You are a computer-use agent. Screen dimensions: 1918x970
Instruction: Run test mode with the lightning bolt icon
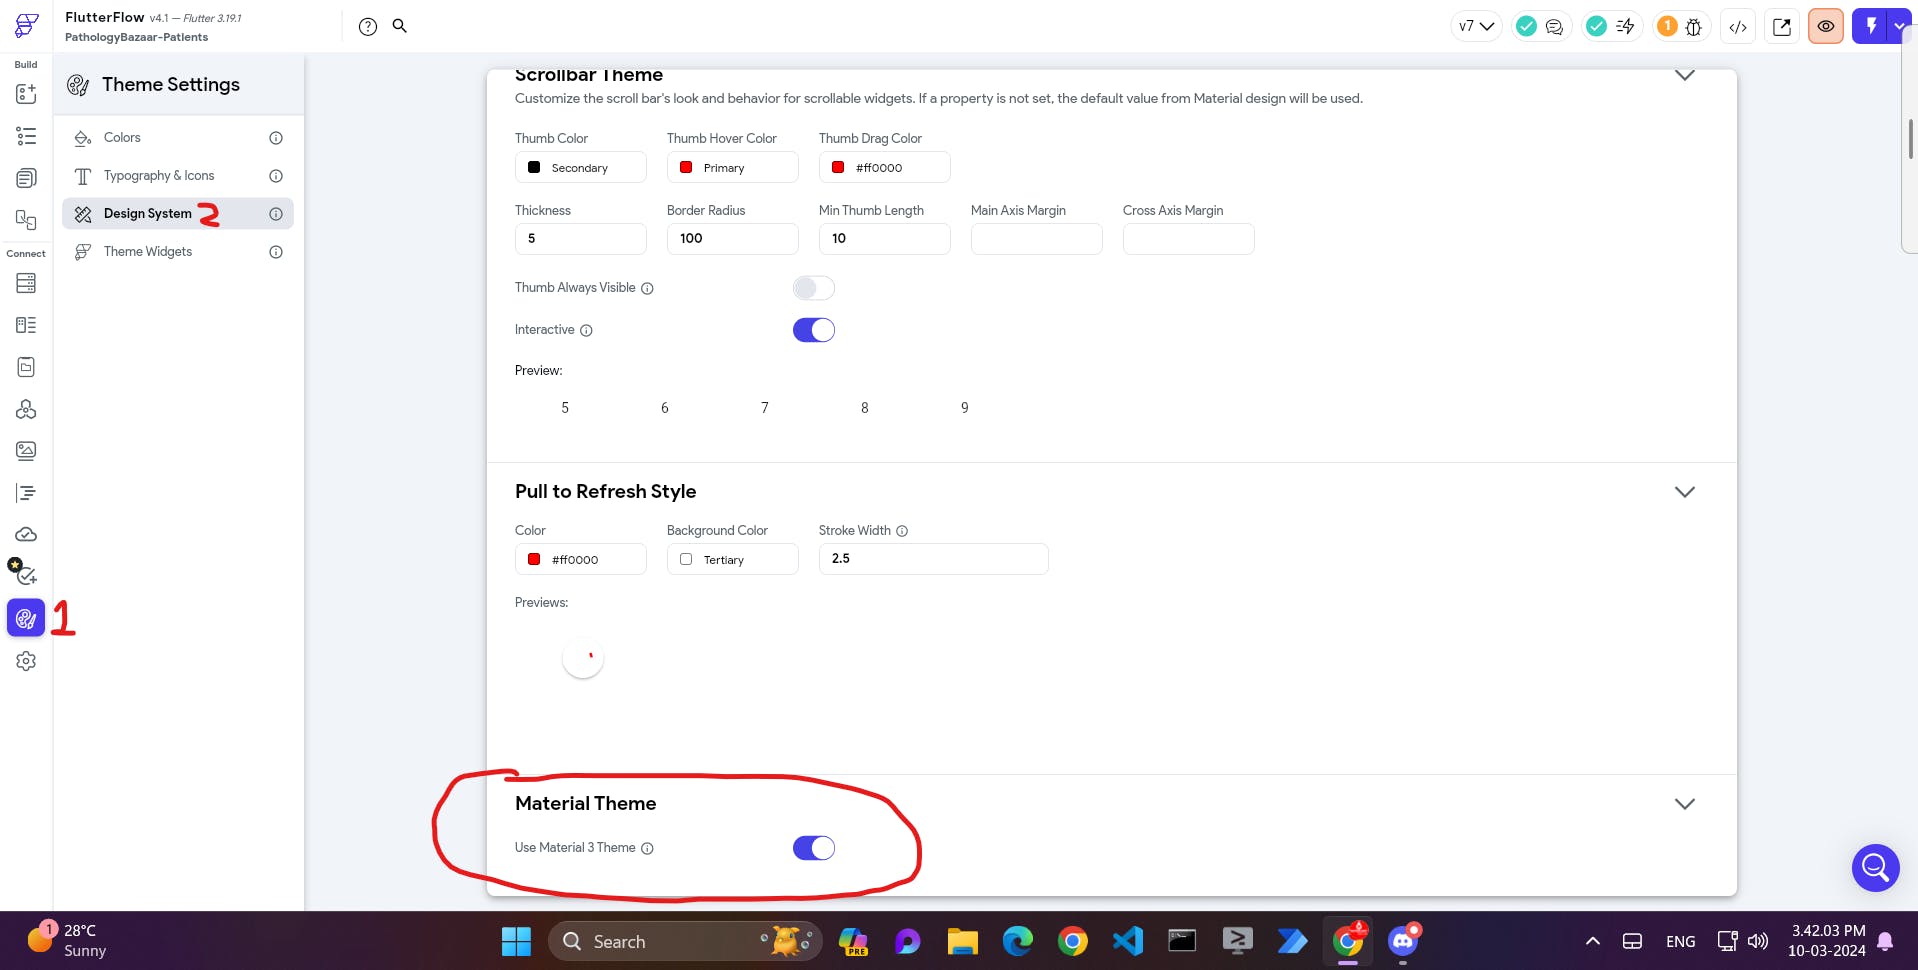point(1871,26)
